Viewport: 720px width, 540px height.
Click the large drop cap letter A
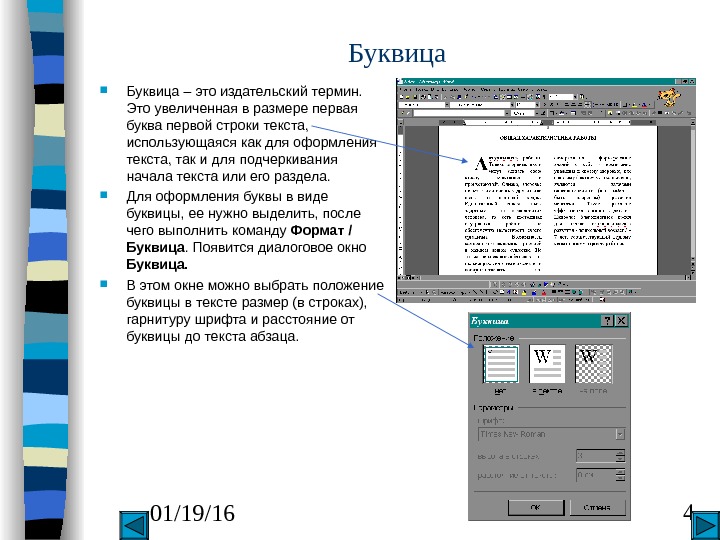(480, 163)
